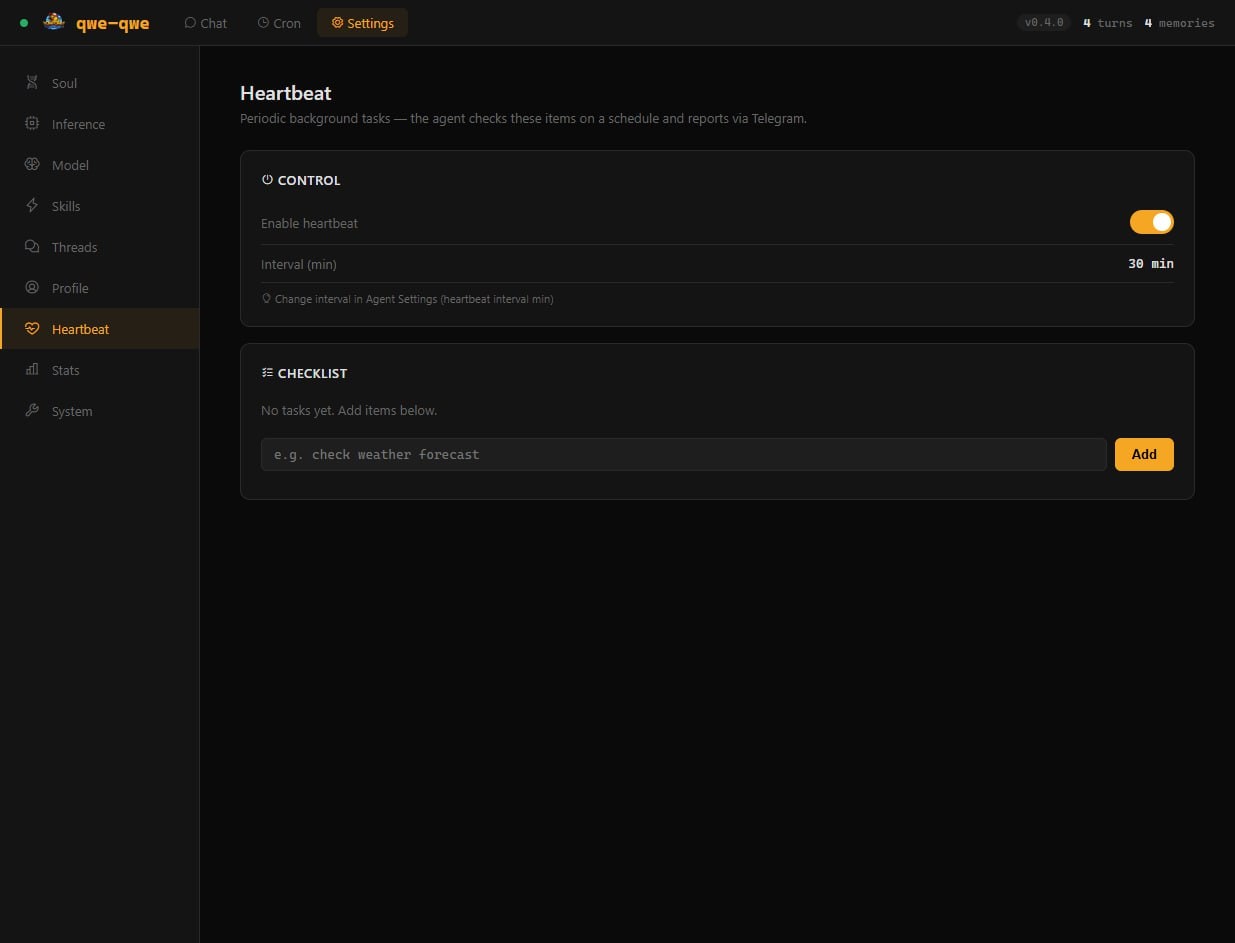Disable the Enable heartbeat toggle
The width and height of the screenshot is (1235, 943).
click(1151, 222)
